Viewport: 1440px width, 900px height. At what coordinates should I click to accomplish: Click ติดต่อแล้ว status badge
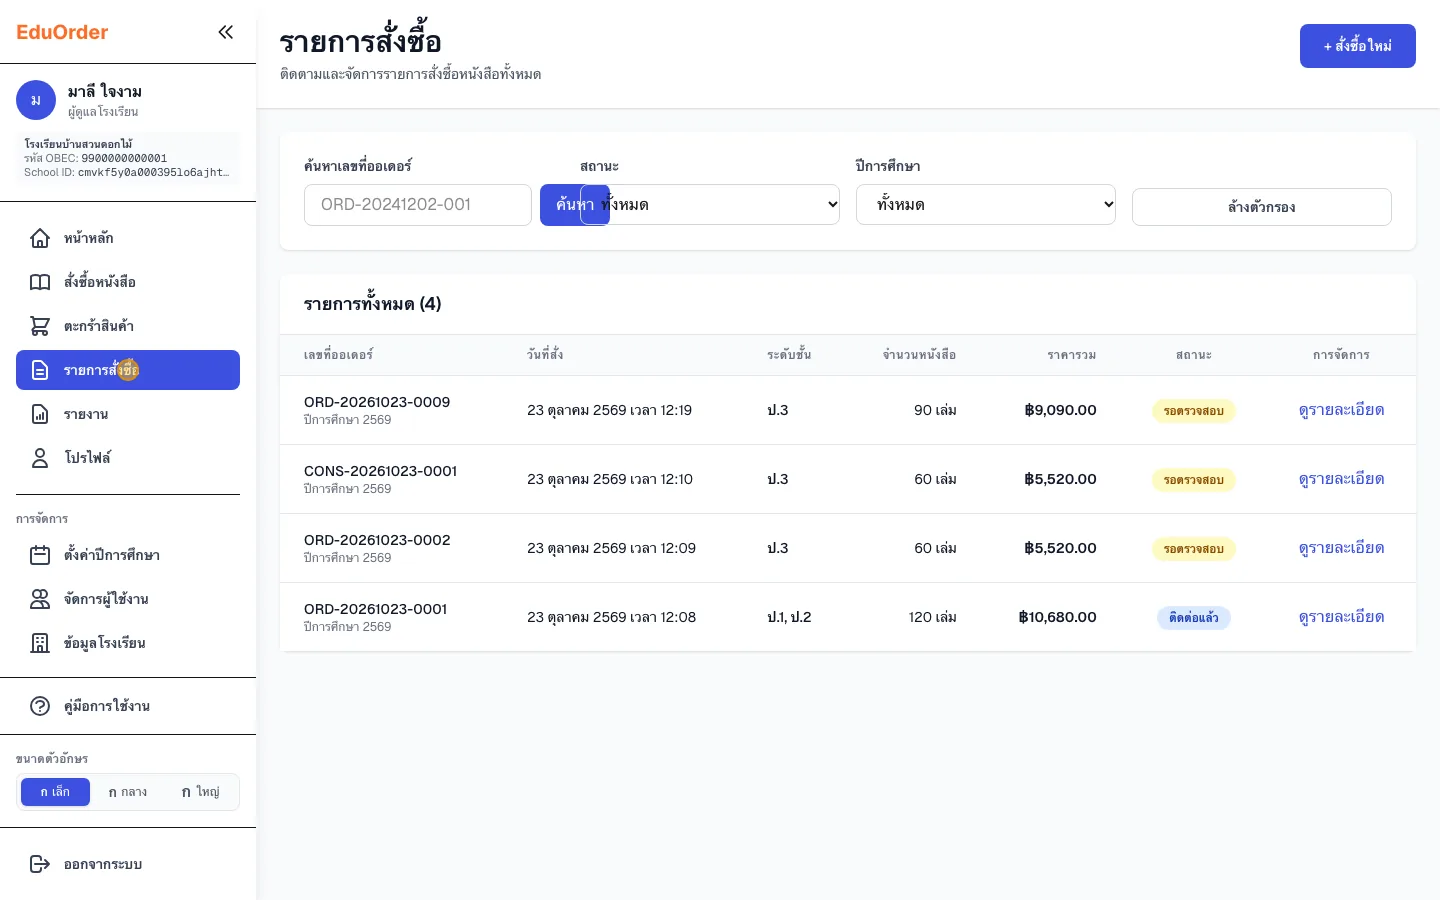point(1194,618)
